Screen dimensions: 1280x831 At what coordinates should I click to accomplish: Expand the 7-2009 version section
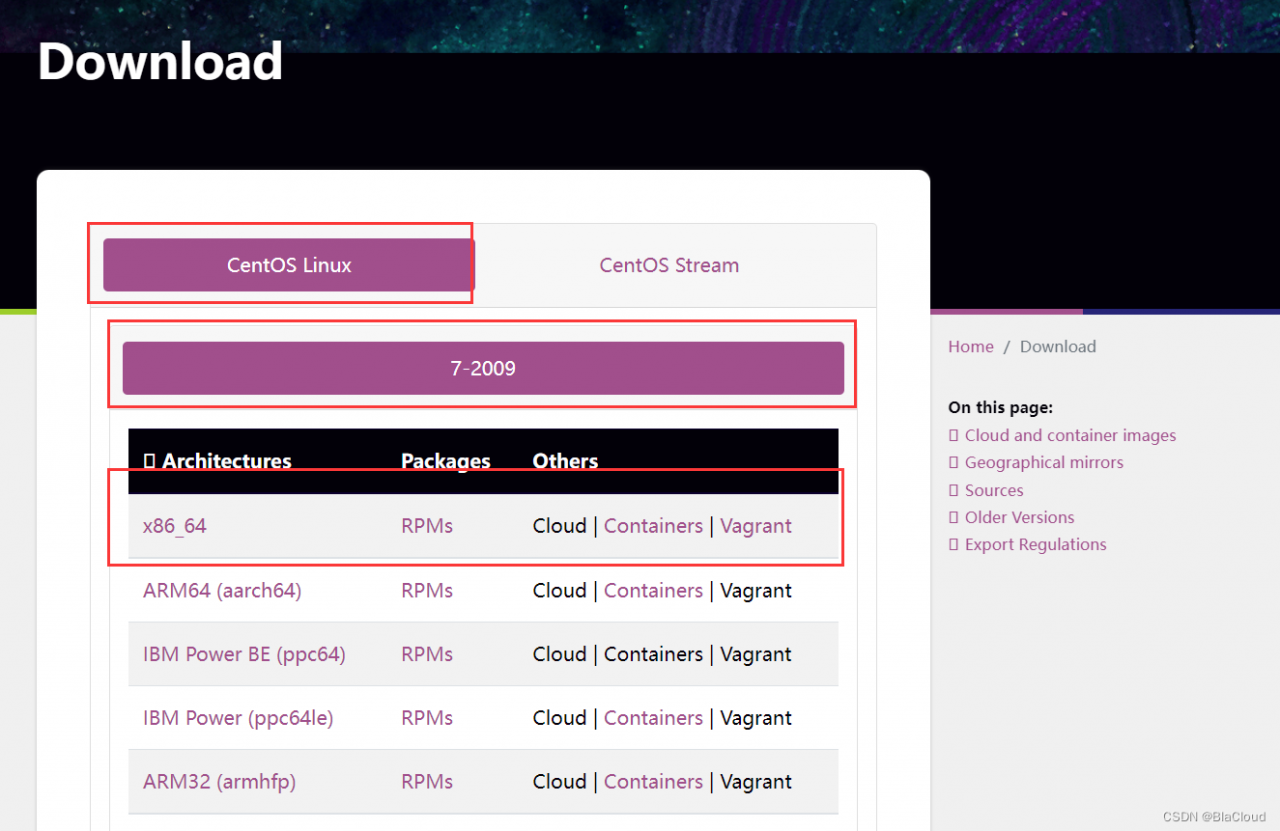coord(483,368)
